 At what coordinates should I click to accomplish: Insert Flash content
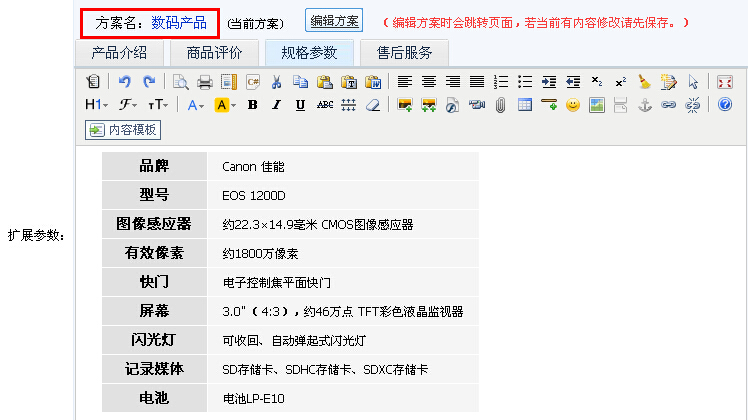pyautogui.click(x=452, y=105)
